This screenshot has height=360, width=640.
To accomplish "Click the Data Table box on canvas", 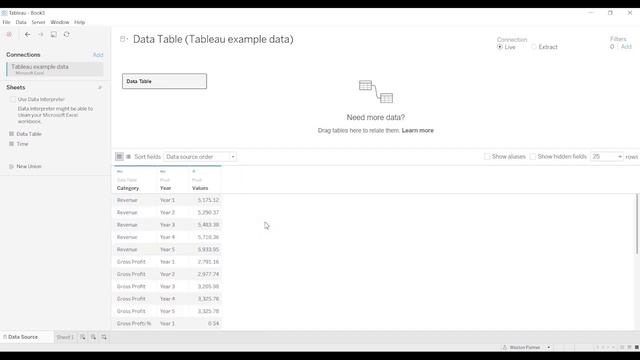I will click(x=164, y=81).
